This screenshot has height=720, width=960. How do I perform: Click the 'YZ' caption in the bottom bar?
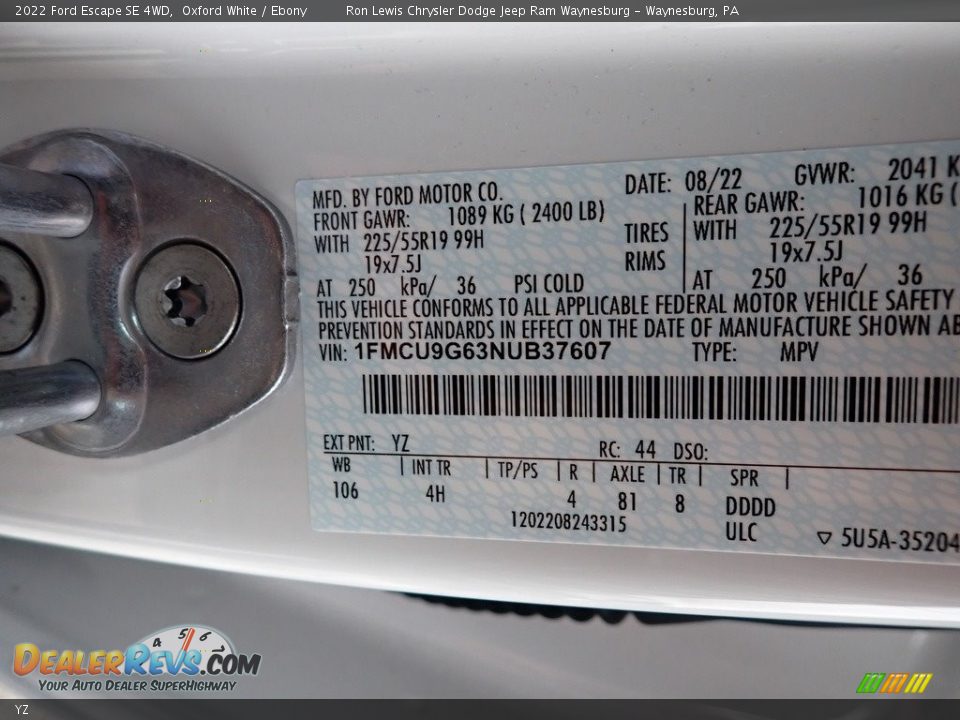point(21,710)
